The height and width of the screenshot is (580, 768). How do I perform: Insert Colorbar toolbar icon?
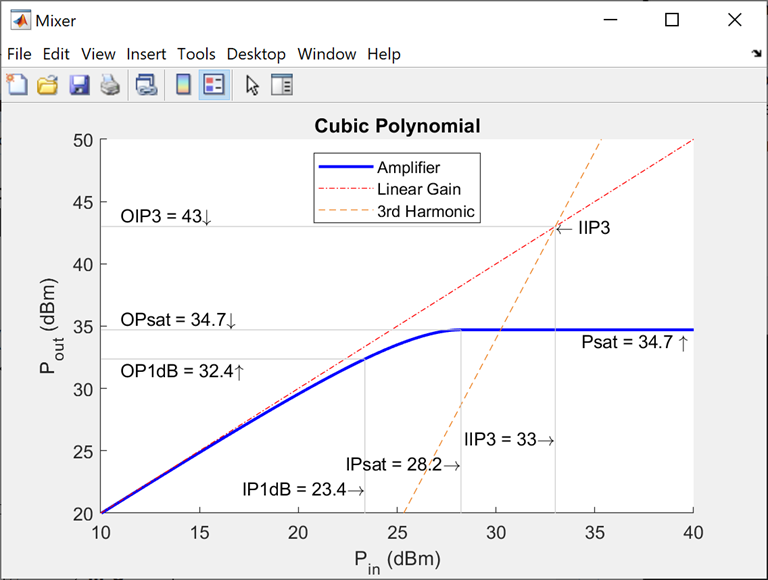tap(183, 85)
